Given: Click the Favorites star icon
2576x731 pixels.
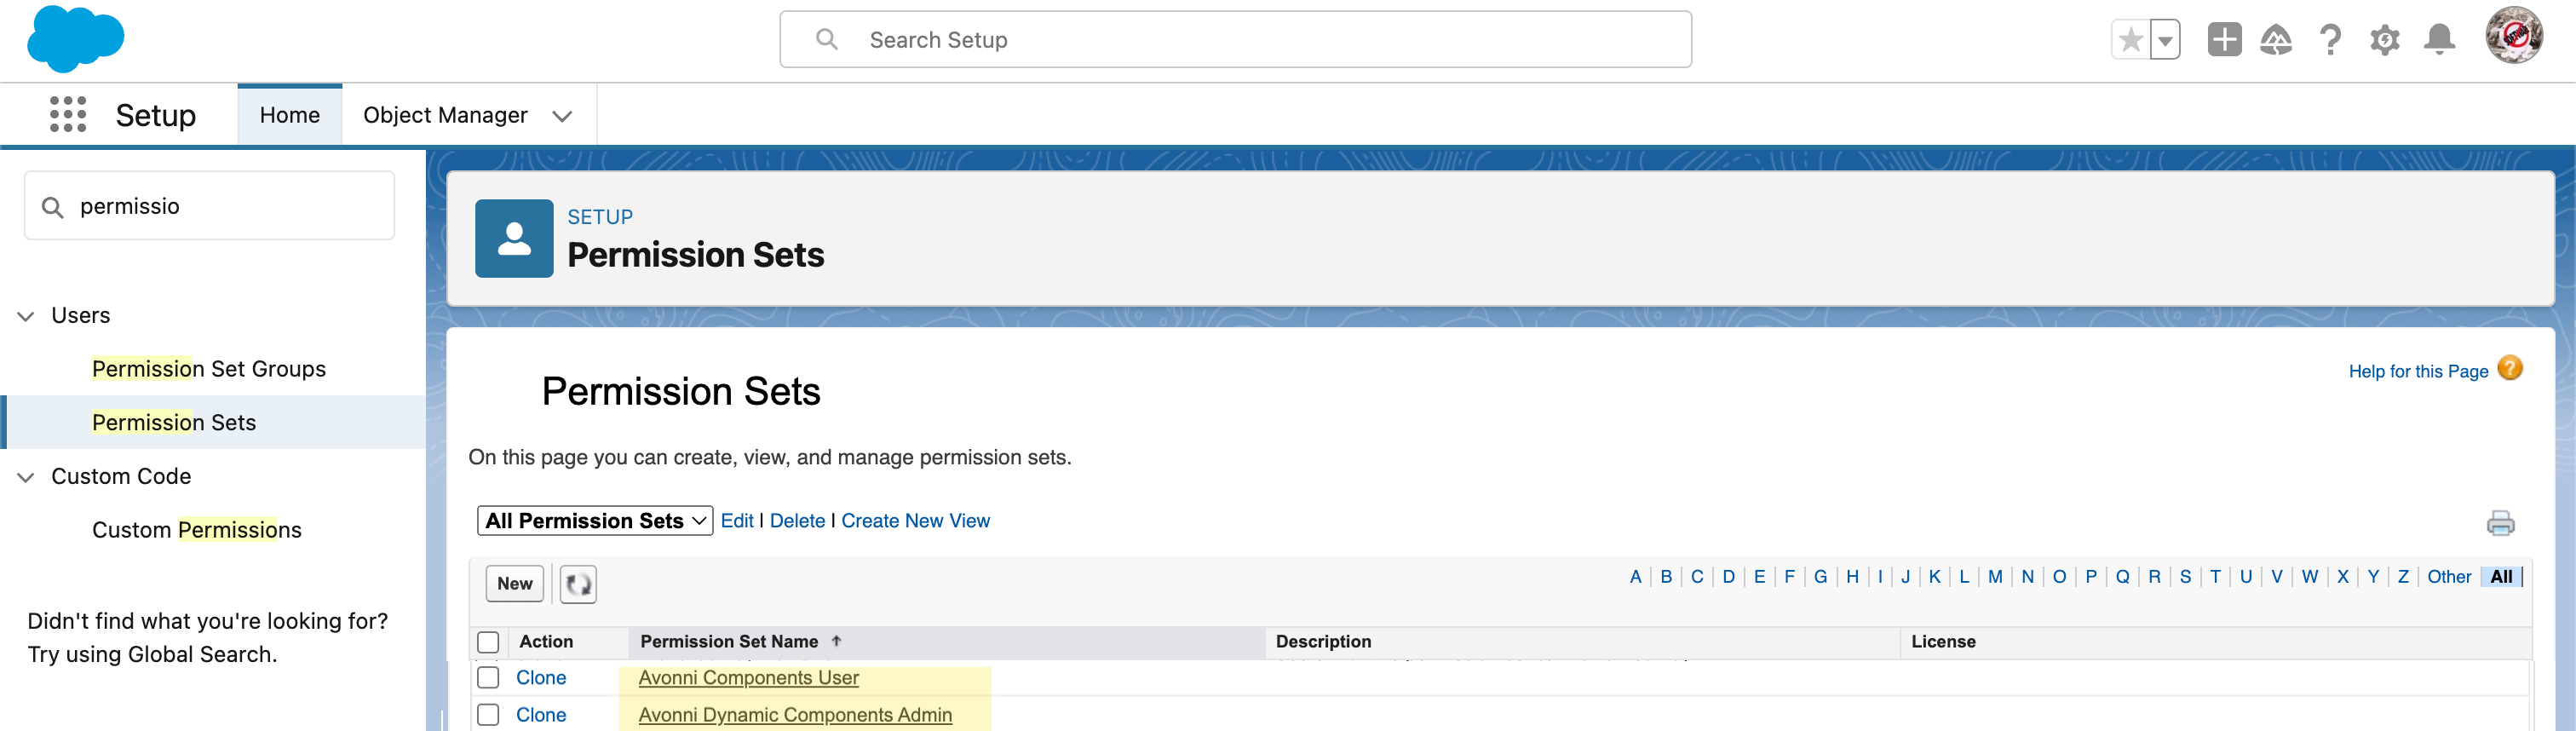Looking at the screenshot, I should pyautogui.click(x=2130, y=40).
